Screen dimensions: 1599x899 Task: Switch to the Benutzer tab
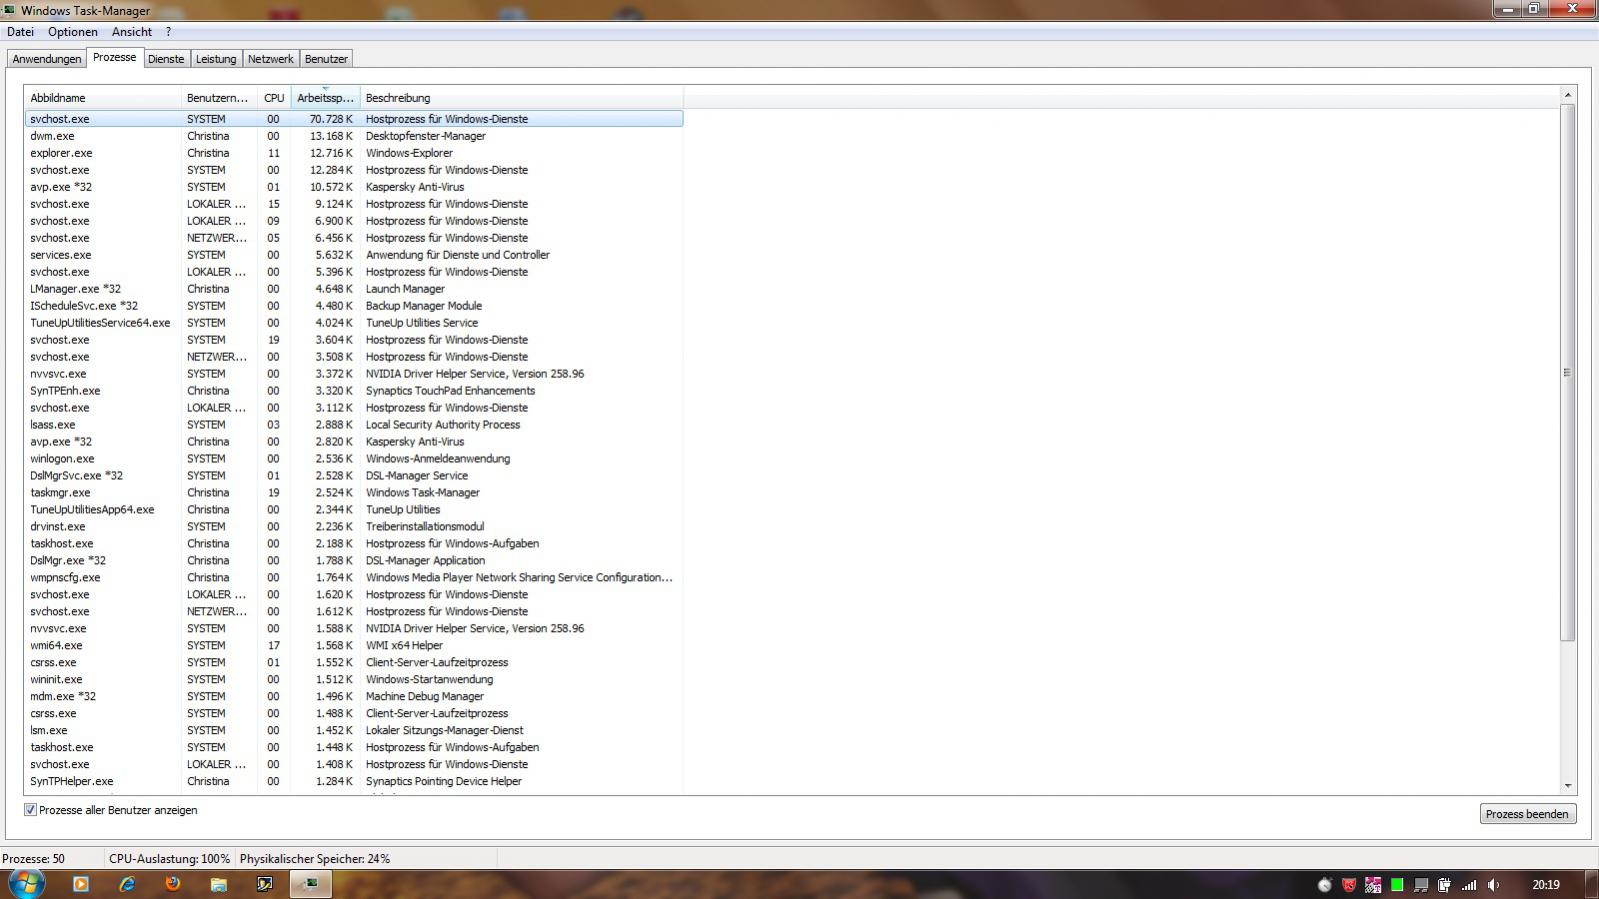click(x=326, y=59)
